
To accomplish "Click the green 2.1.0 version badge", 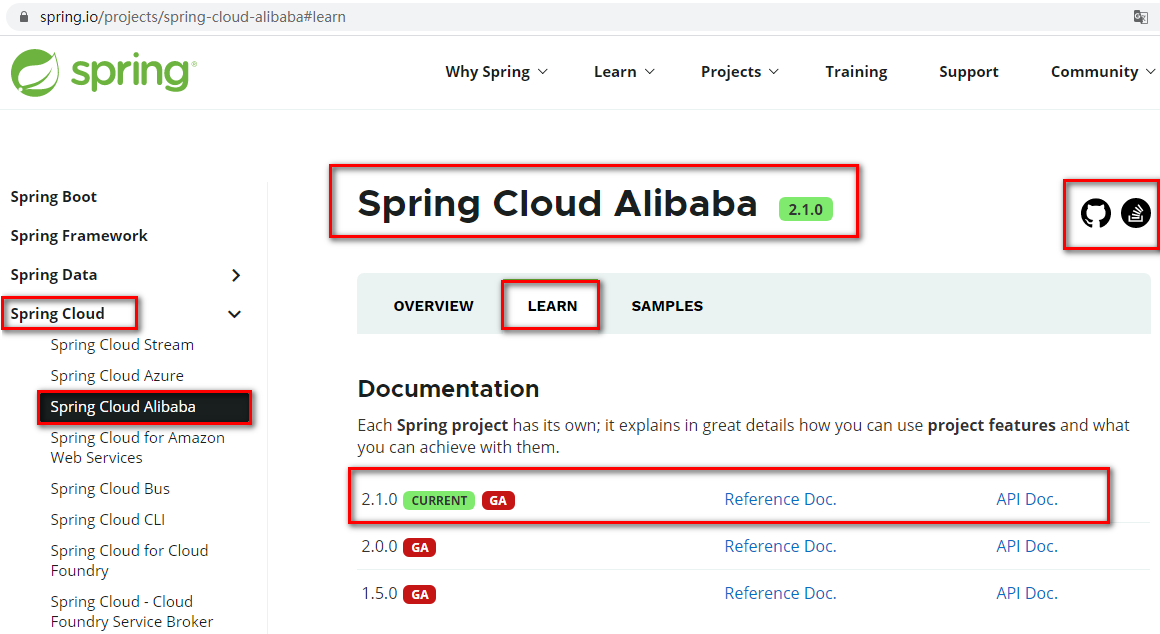I will pyautogui.click(x=806, y=209).
